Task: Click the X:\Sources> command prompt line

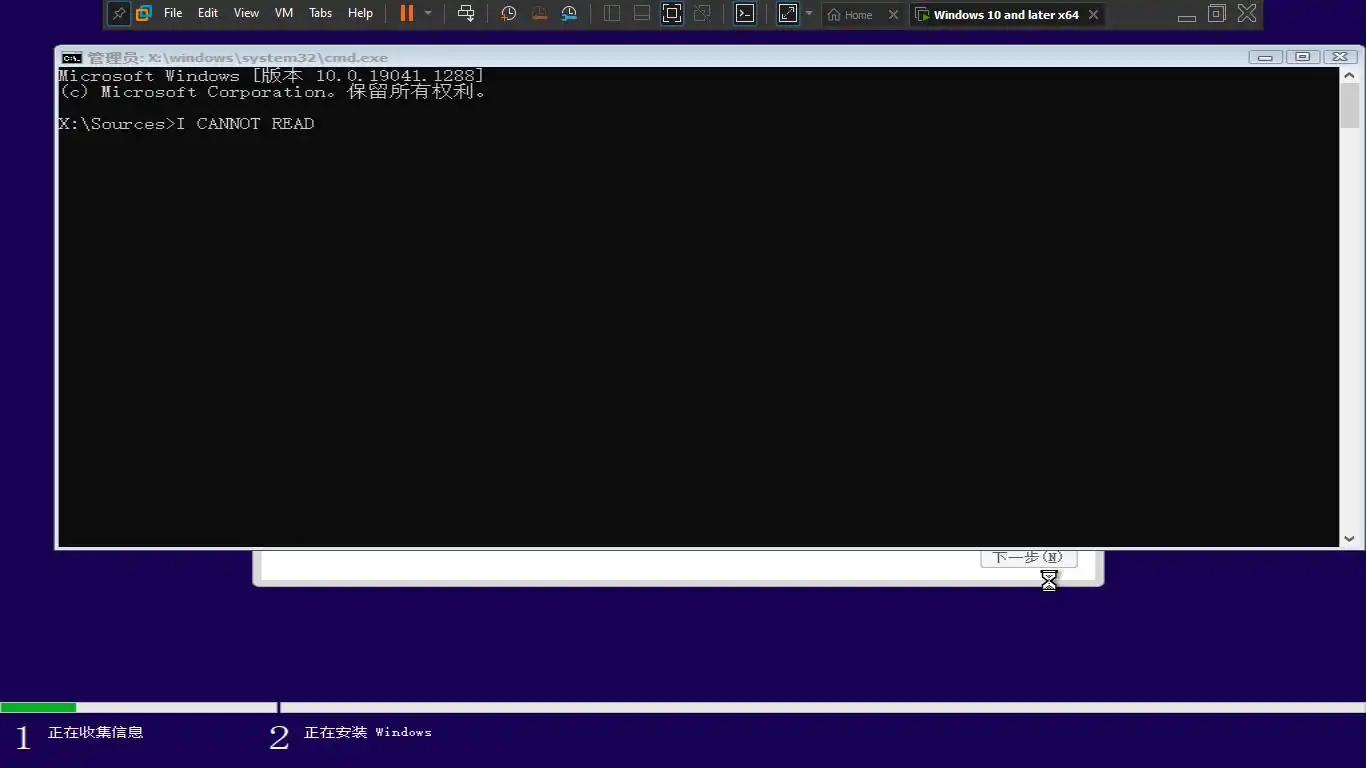Action: tap(186, 124)
